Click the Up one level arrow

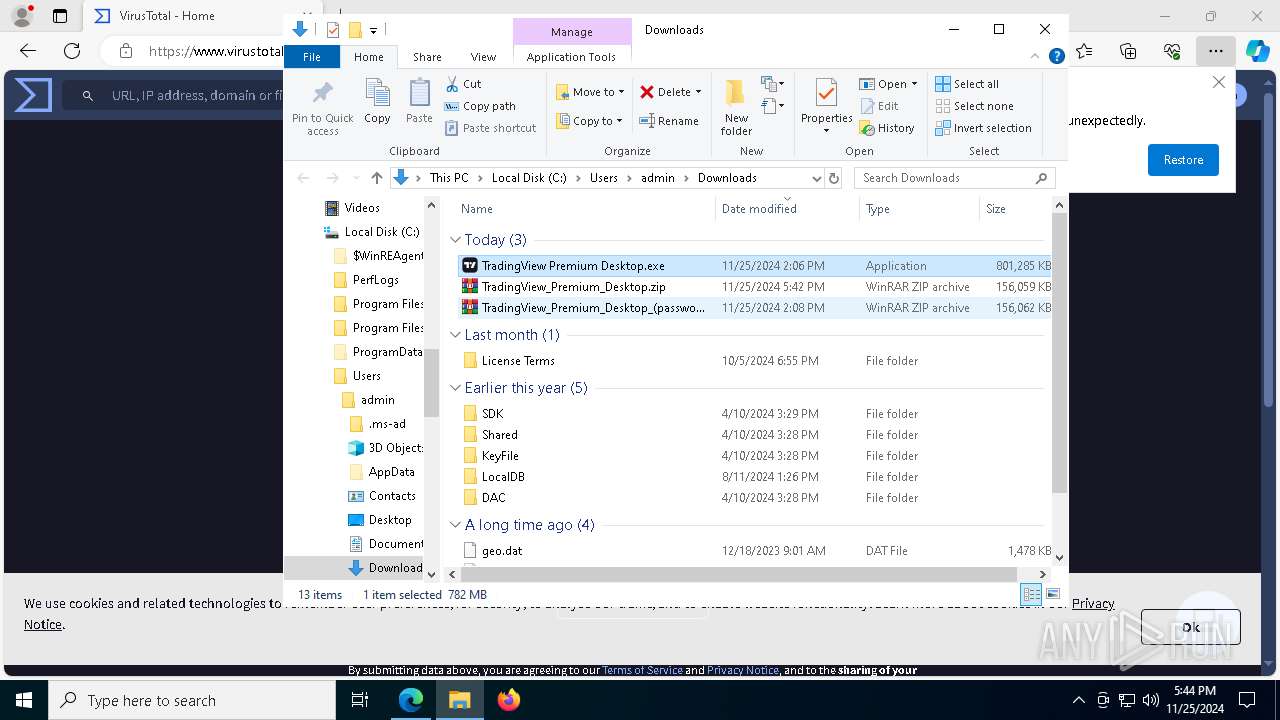376,178
